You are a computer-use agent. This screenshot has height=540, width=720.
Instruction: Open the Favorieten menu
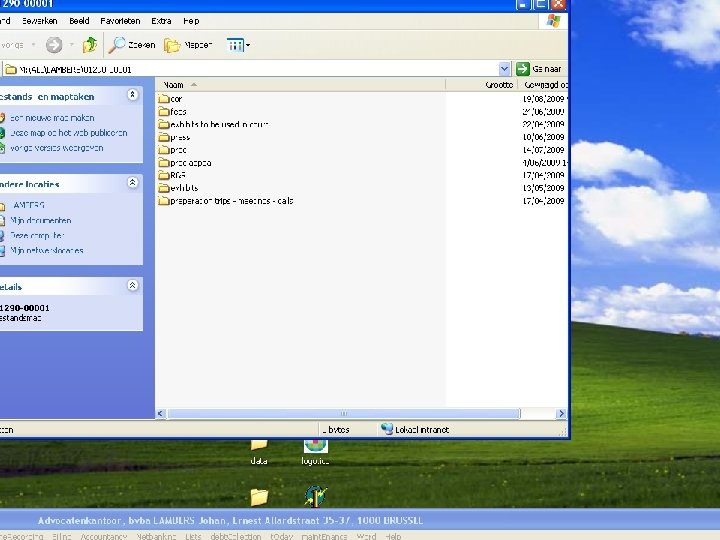click(x=120, y=20)
